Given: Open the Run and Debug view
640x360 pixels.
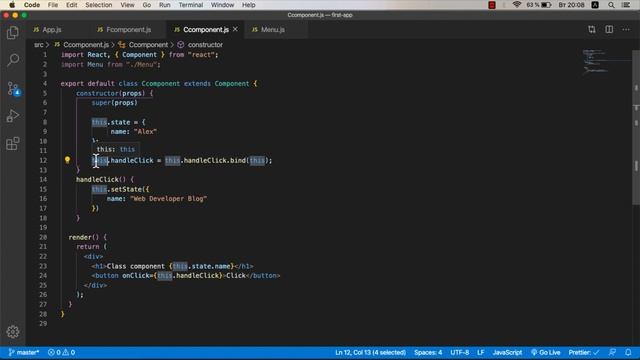Looking at the screenshot, I should (13, 116).
